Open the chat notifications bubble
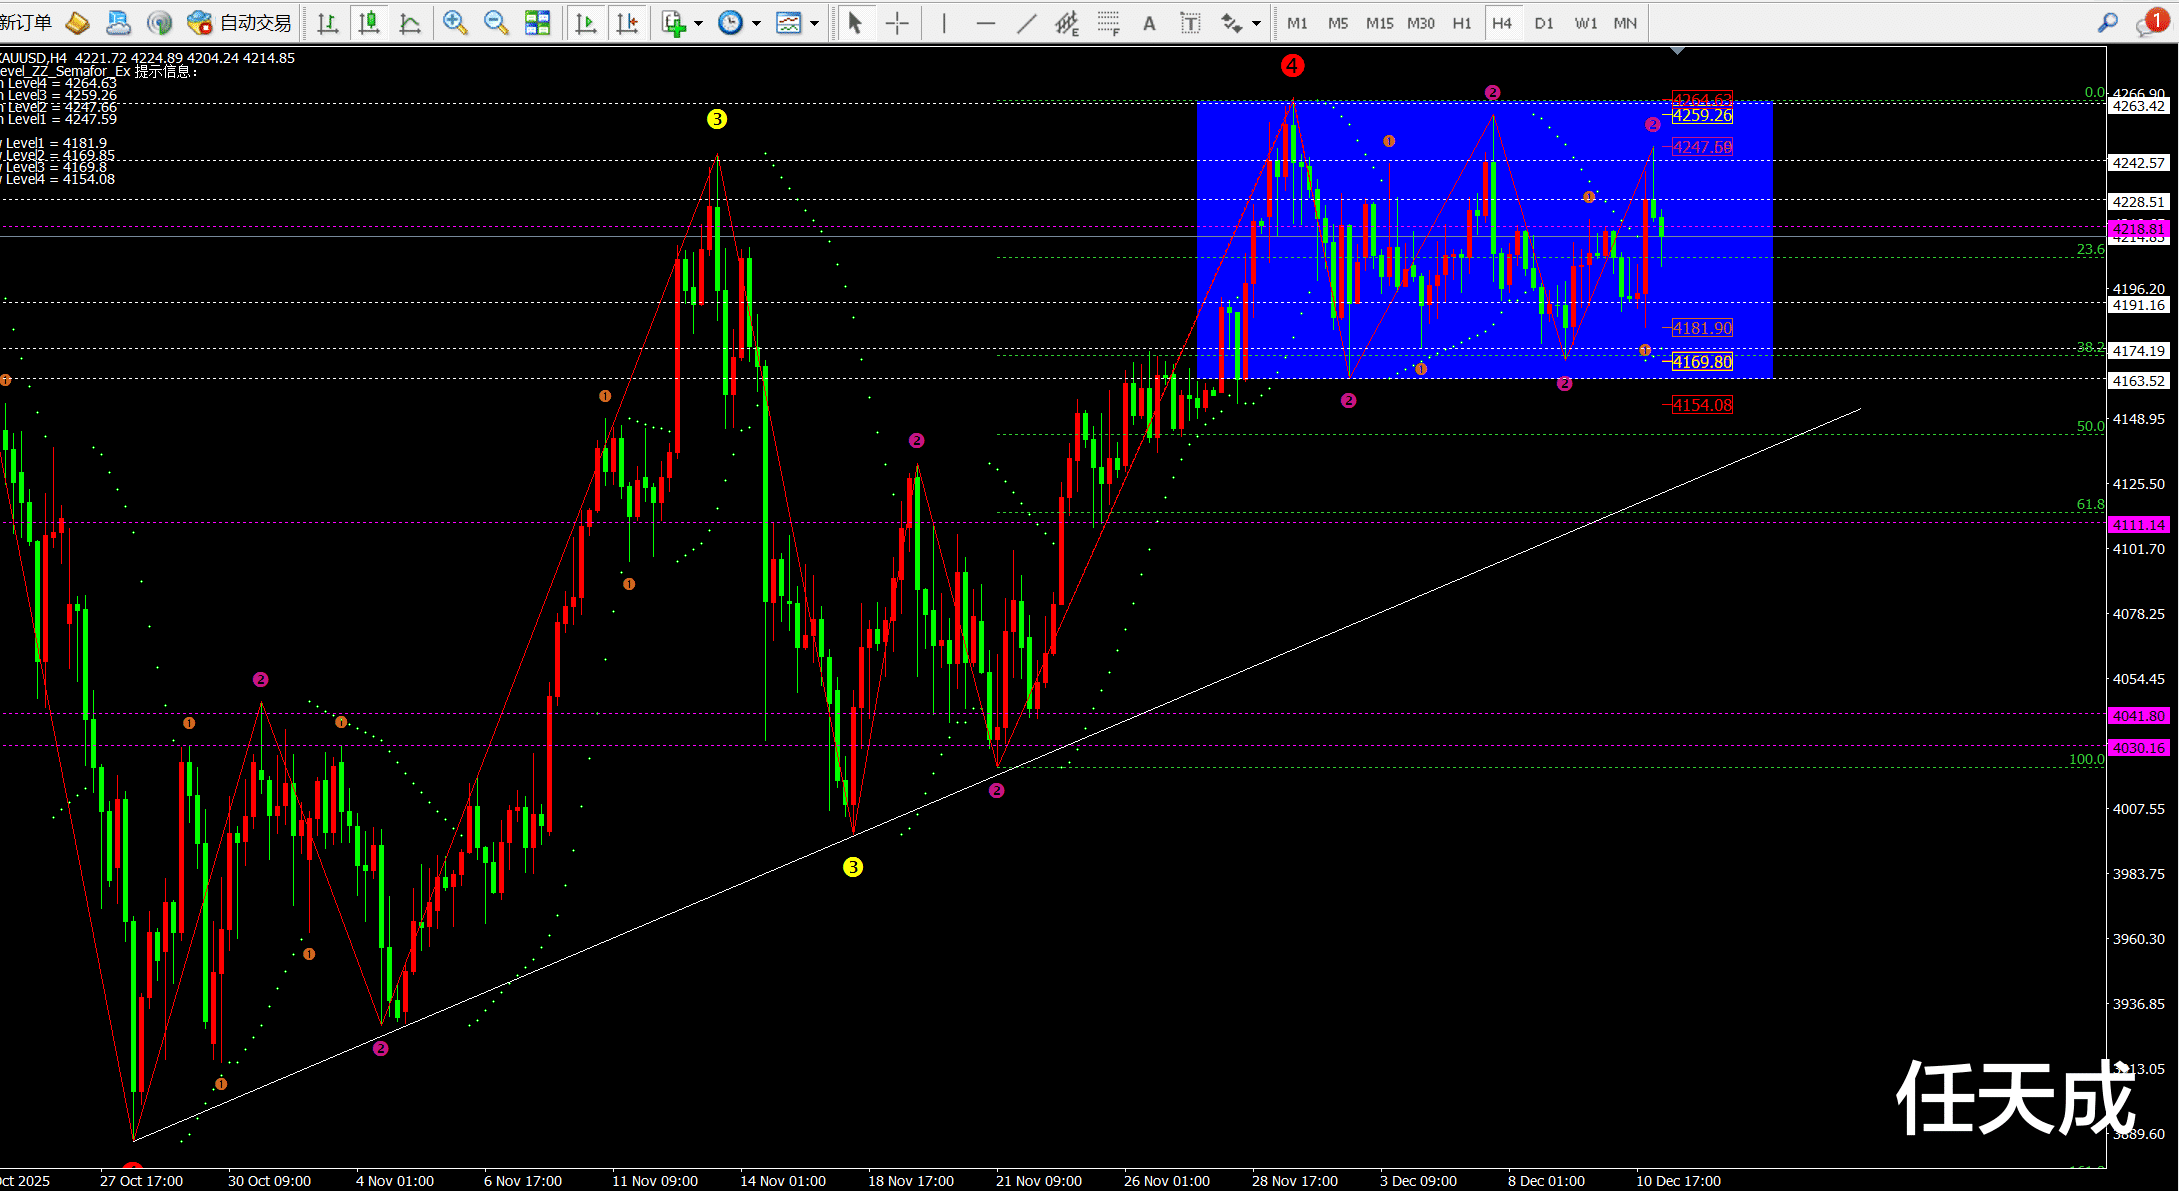Image resolution: width=2179 pixels, height=1191 pixels. pyautogui.click(x=2150, y=23)
